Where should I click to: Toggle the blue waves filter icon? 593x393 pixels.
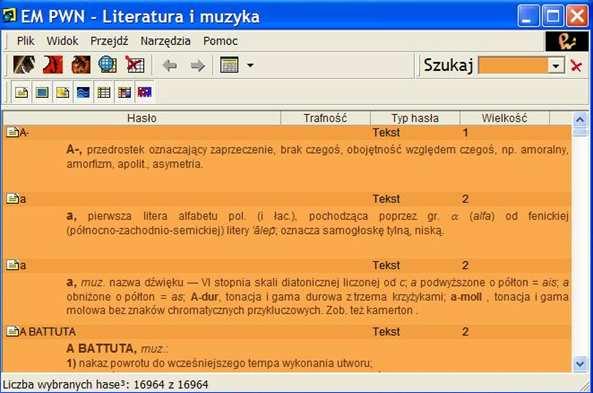click(x=83, y=92)
